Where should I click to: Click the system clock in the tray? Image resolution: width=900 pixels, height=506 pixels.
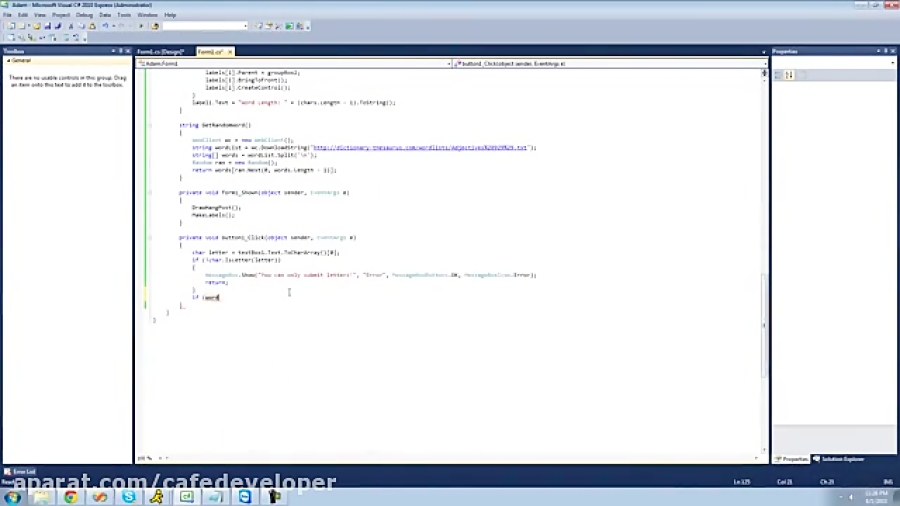pyautogui.click(x=876, y=497)
